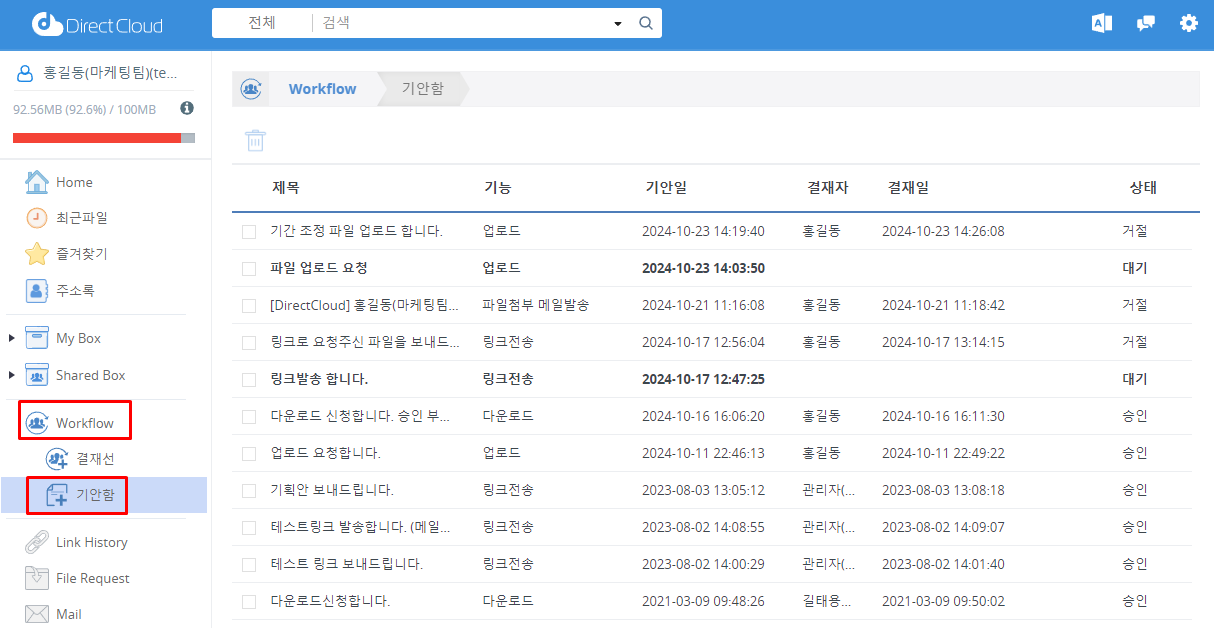Check the box for '파일 업로드 요청' row

click(249, 269)
